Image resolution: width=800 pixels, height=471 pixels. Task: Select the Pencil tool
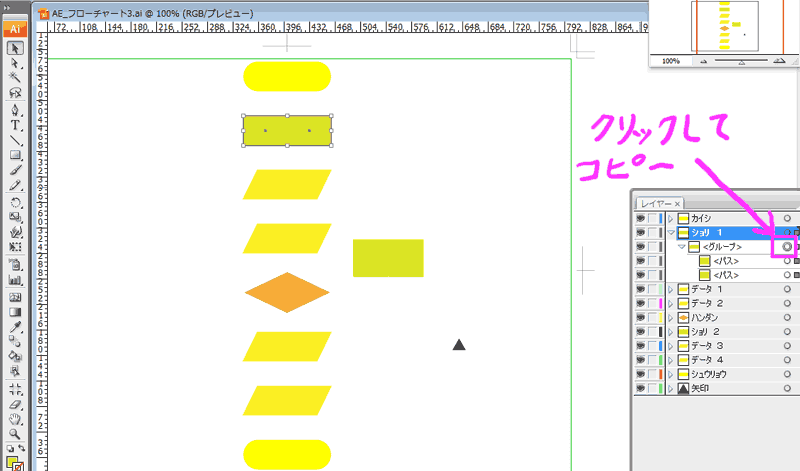pos(15,185)
